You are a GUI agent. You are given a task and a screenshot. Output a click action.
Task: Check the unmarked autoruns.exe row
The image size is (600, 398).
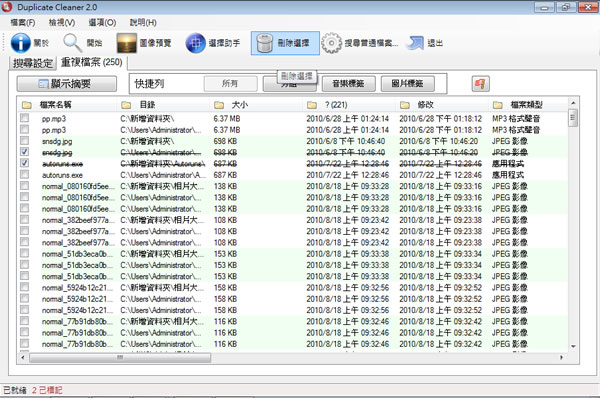click(x=24, y=175)
